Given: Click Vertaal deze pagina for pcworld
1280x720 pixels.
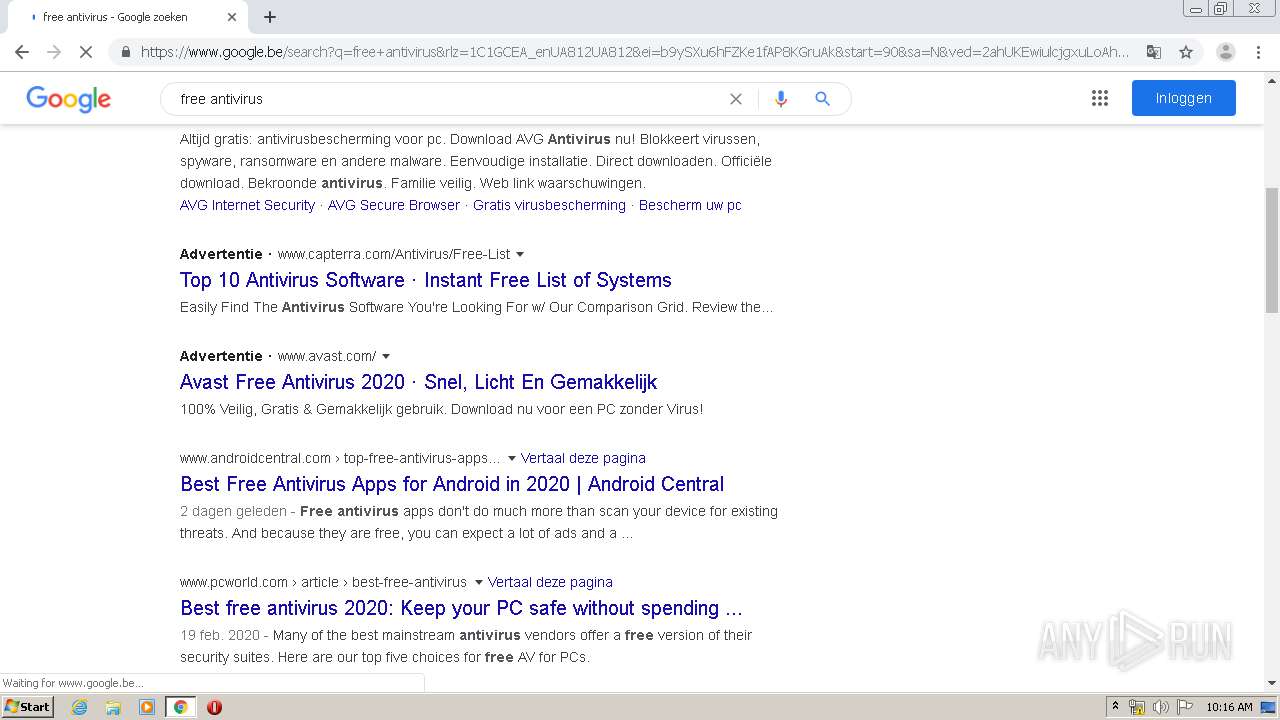Looking at the screenshot, I should (550, 582).
